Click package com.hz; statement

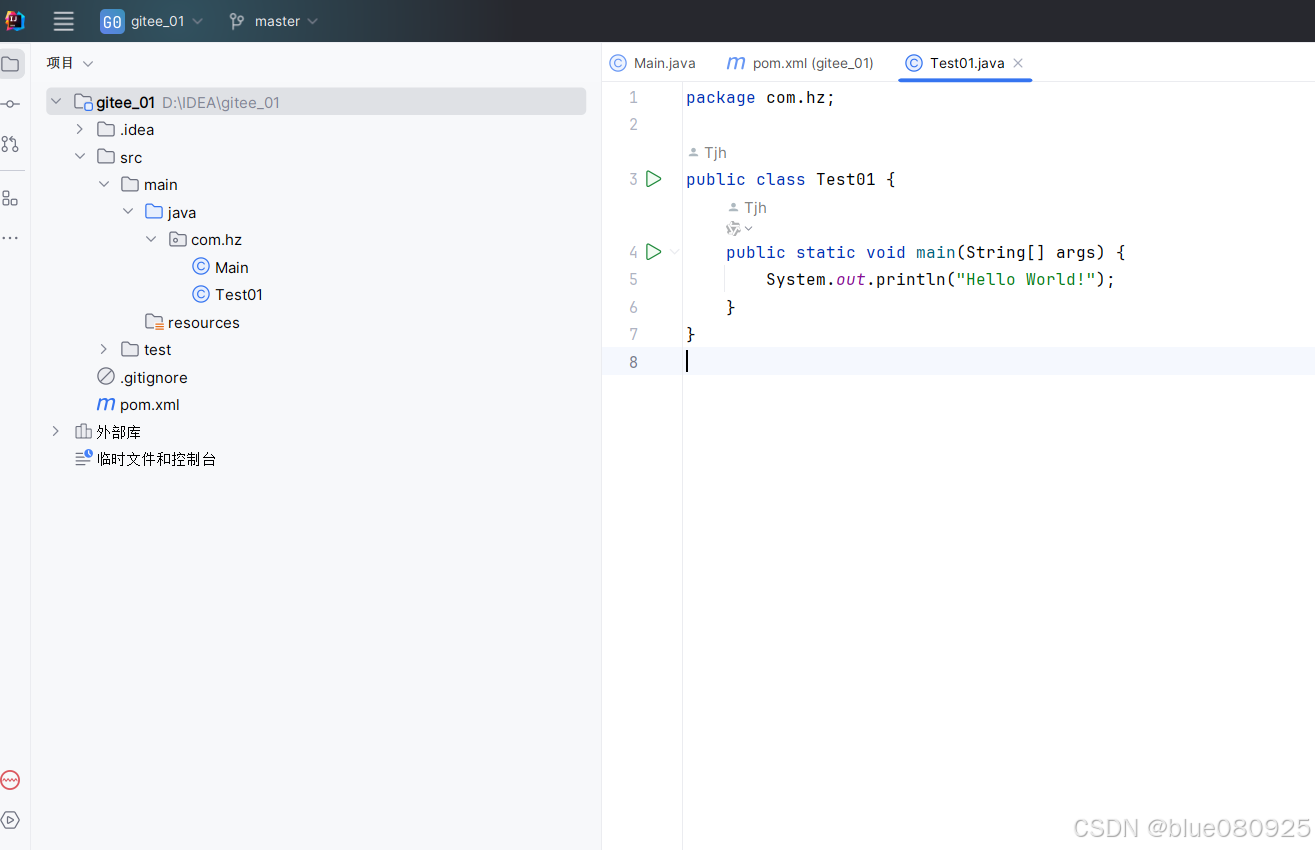(x=760, y=98)
